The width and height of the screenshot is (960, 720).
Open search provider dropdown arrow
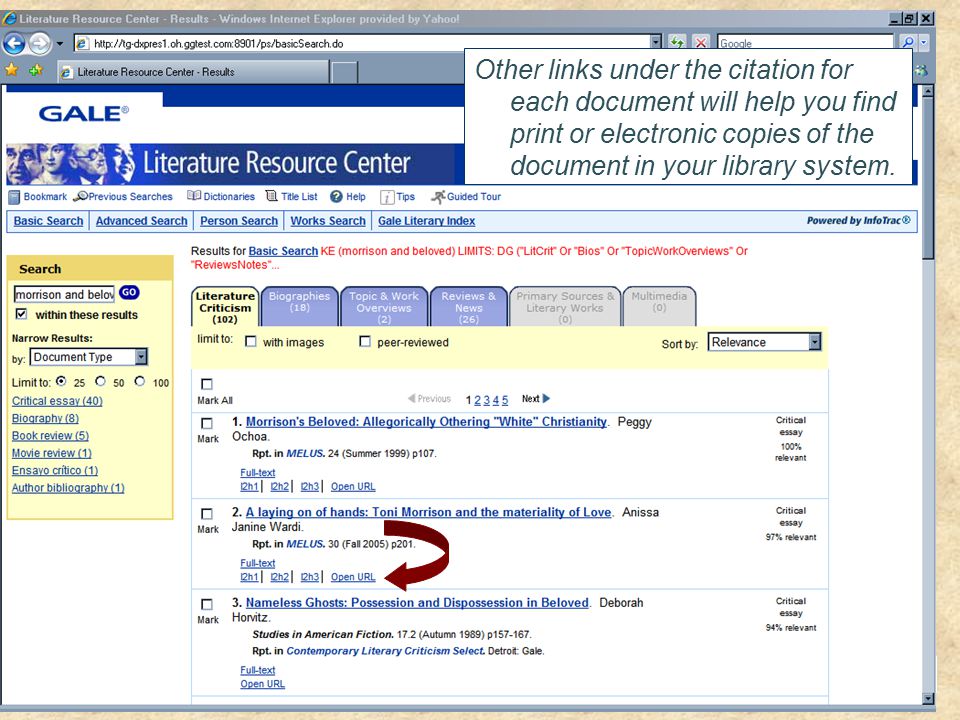pyautogui.click(x=923, y=43)
